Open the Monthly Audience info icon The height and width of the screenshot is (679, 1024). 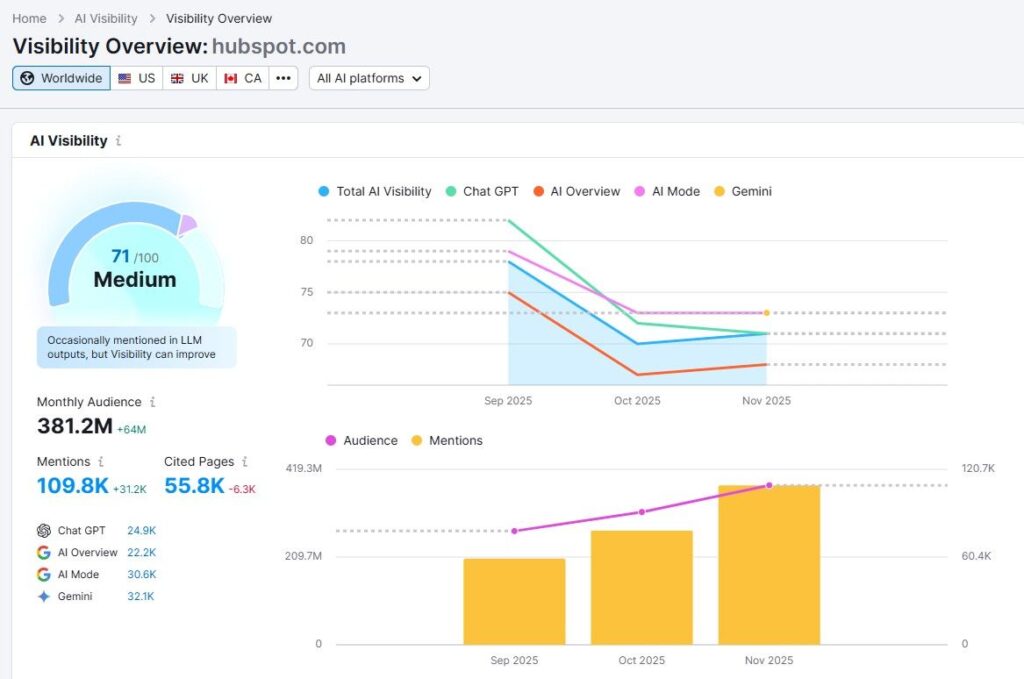(x=152, y=402)
